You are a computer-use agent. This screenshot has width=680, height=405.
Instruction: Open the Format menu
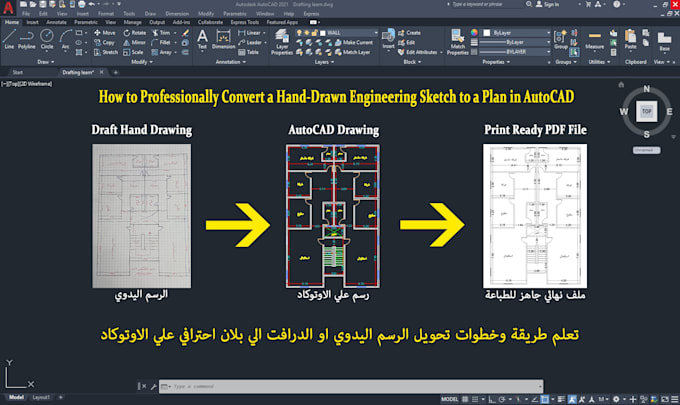105,14
